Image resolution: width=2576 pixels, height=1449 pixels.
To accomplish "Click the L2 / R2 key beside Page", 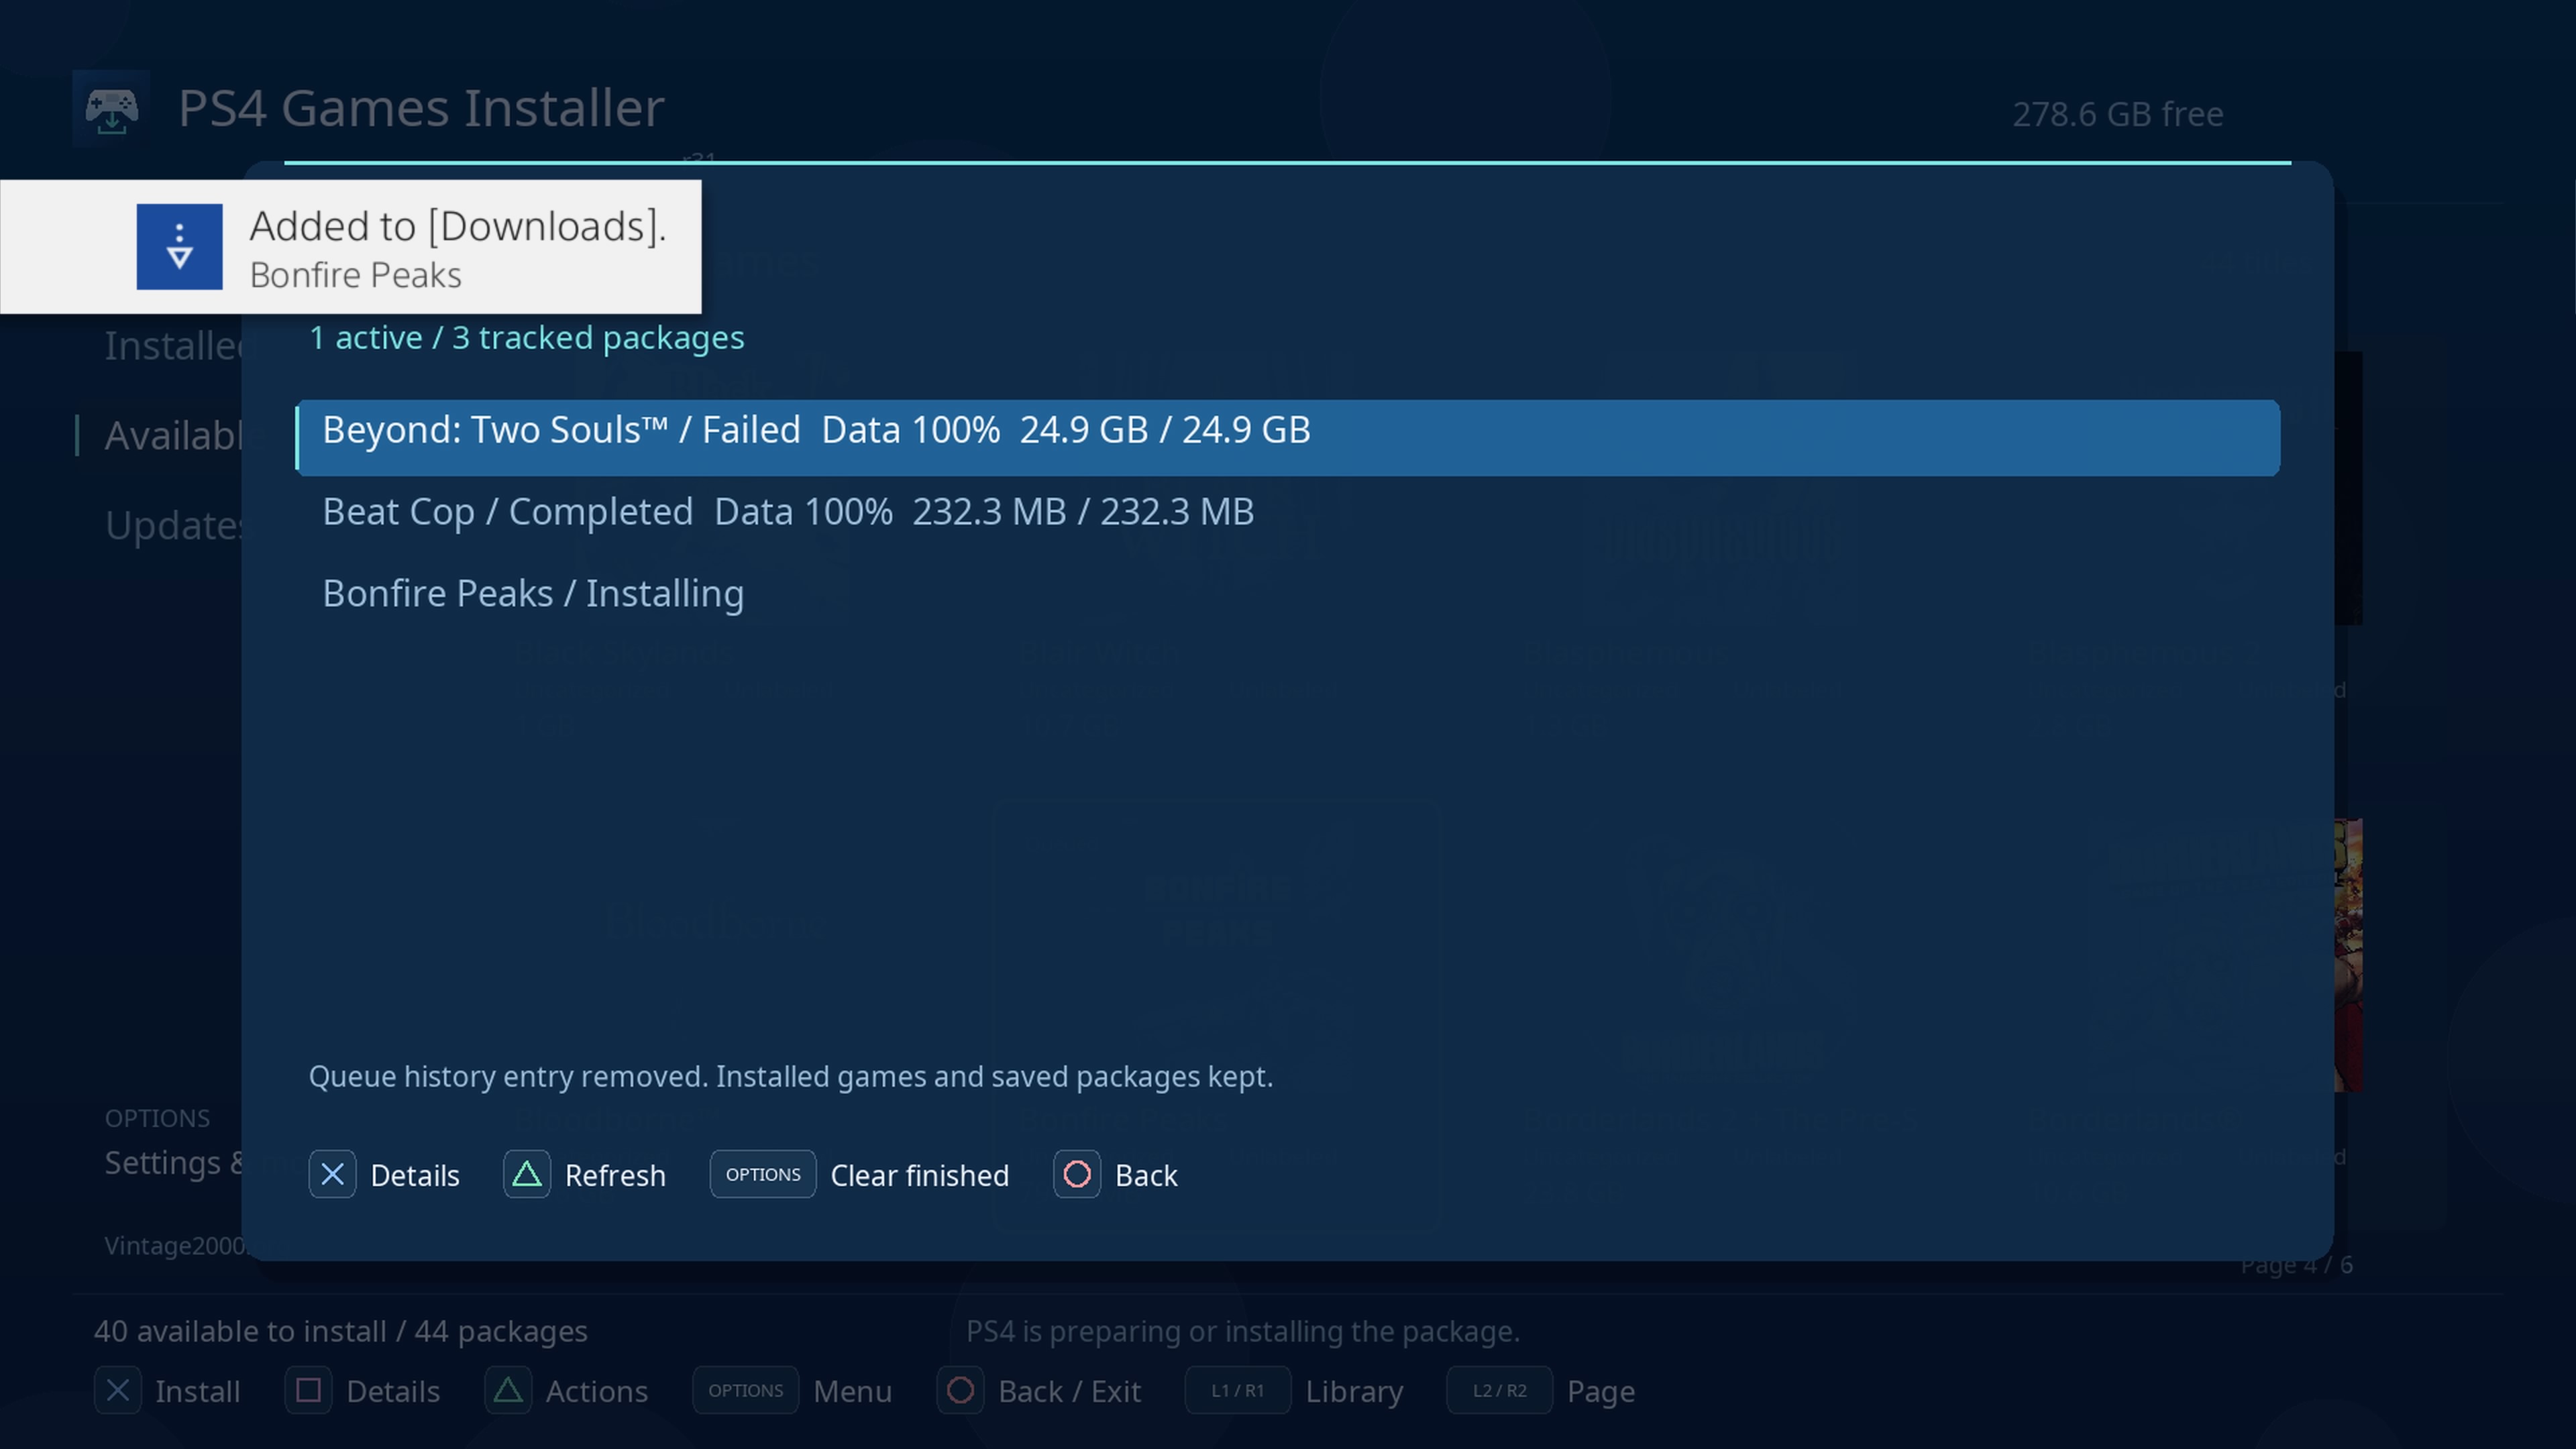I will [1499, 1391].
